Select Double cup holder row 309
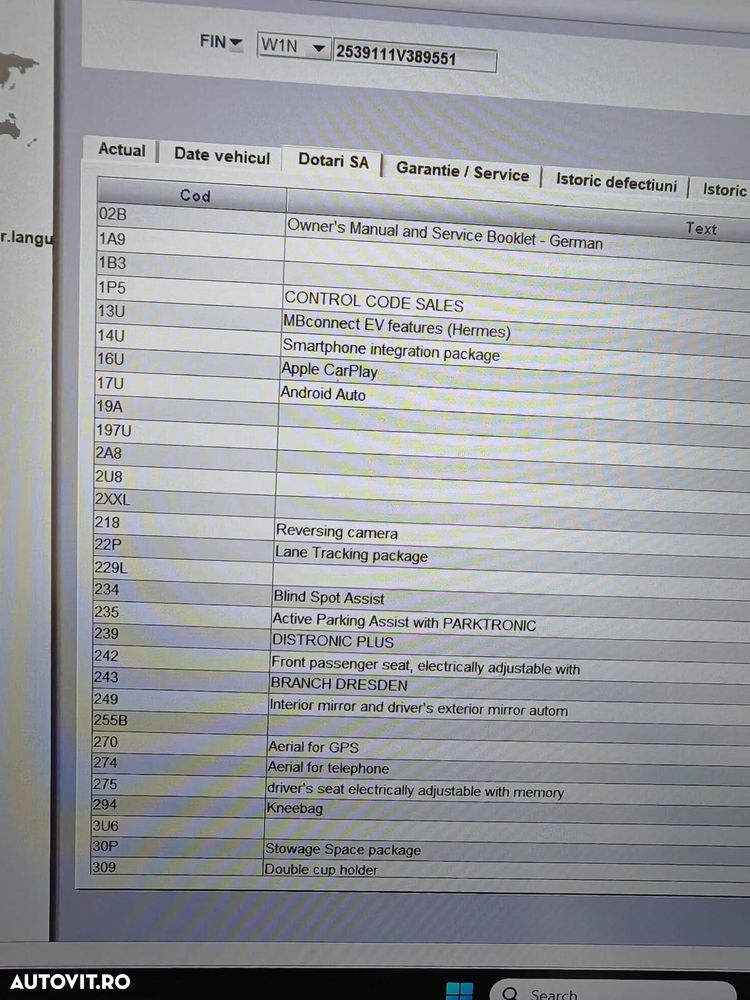This screenshot has height=1000, width=750. 420,868
